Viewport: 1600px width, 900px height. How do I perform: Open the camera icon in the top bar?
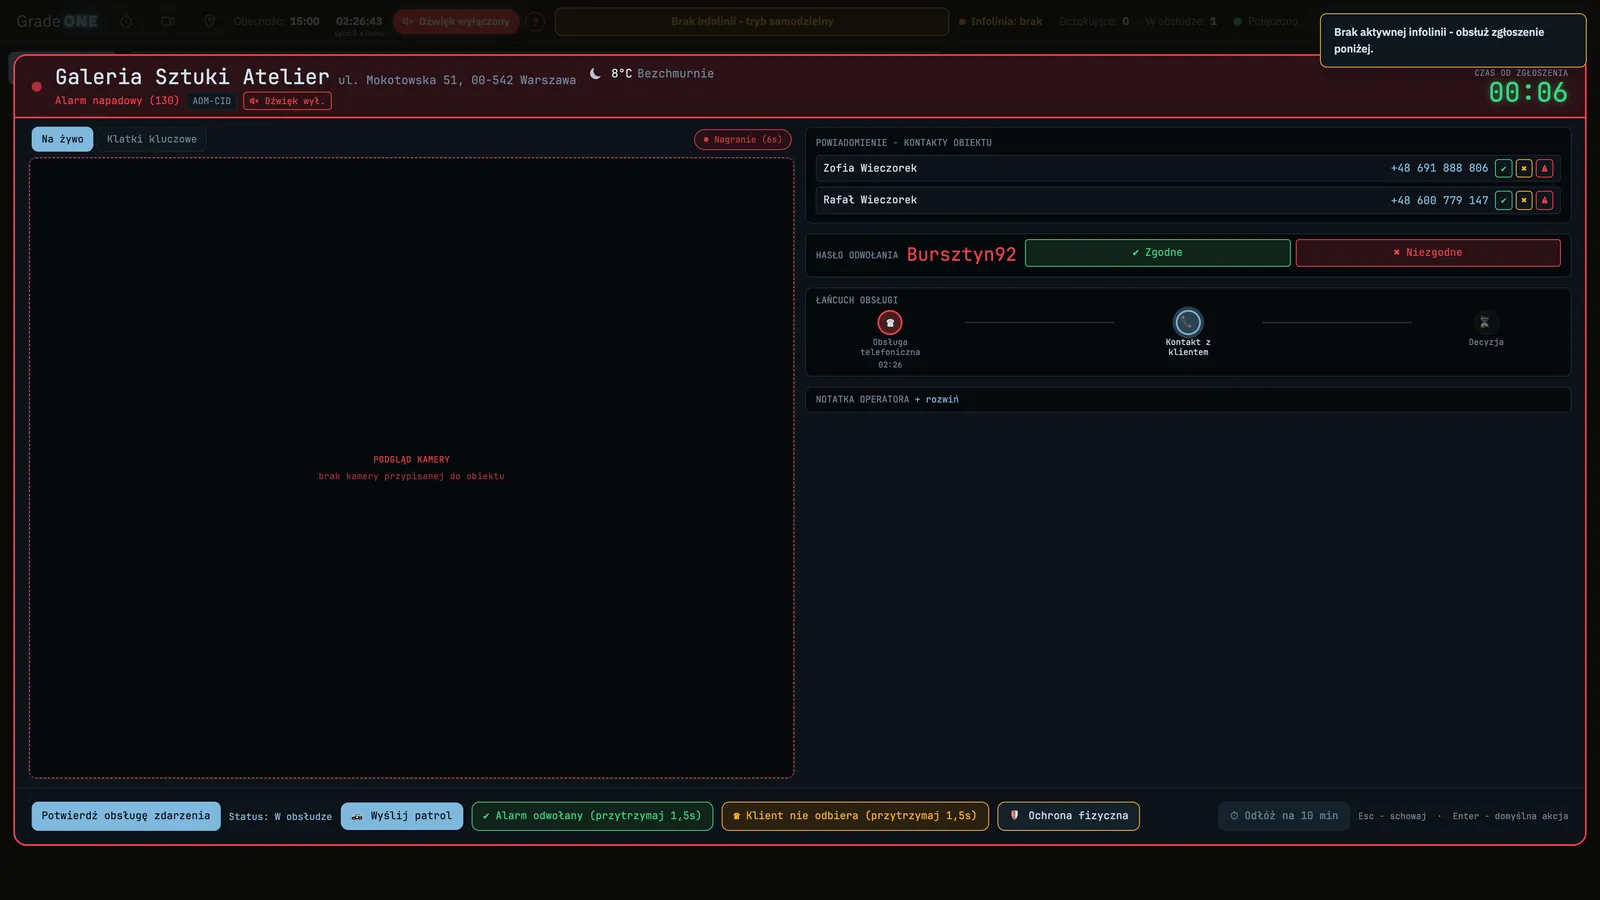[168, 21]
